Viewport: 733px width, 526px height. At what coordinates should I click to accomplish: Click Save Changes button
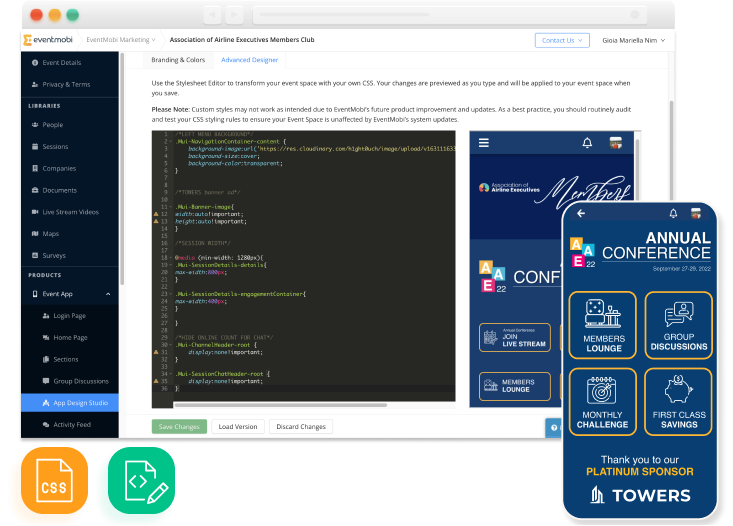(179, 426)
